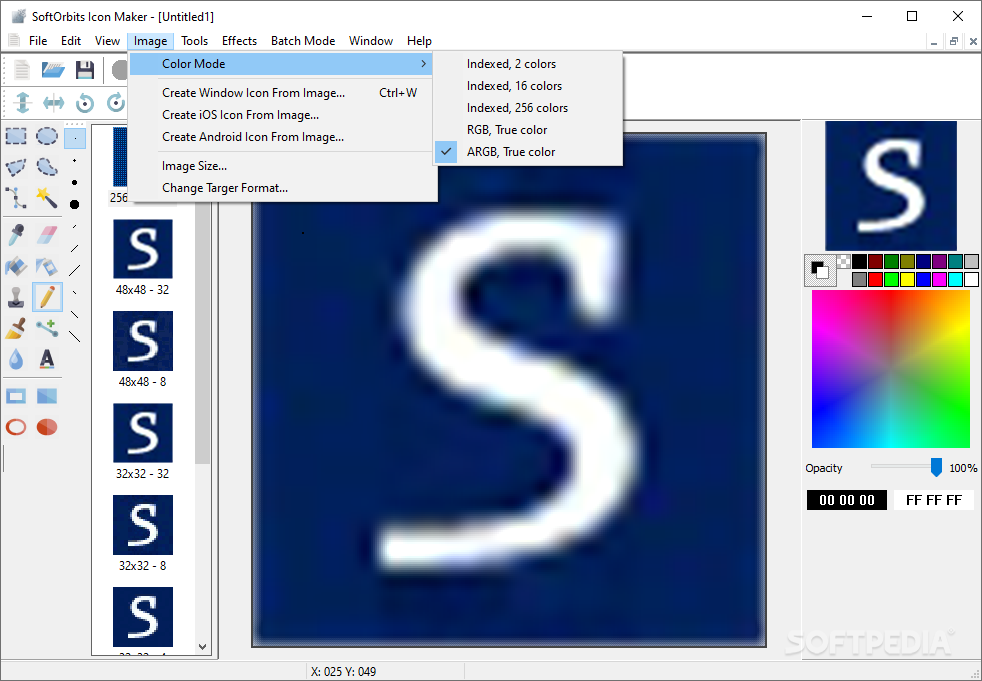This screenshot has width=982, height=681.
Task: Choose Create Android Icon From Image
Action: pyautogui.click(x=281, y=137)
